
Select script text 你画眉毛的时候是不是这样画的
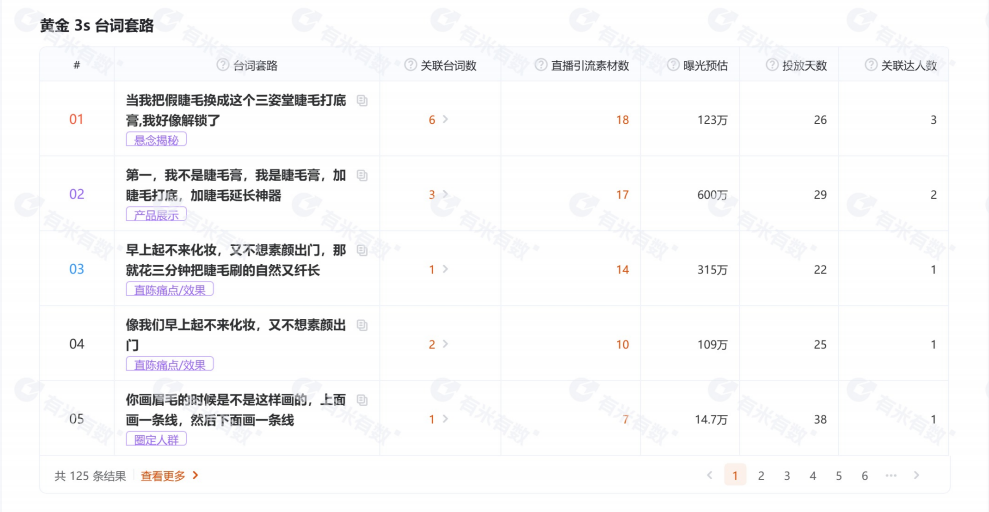216,400
